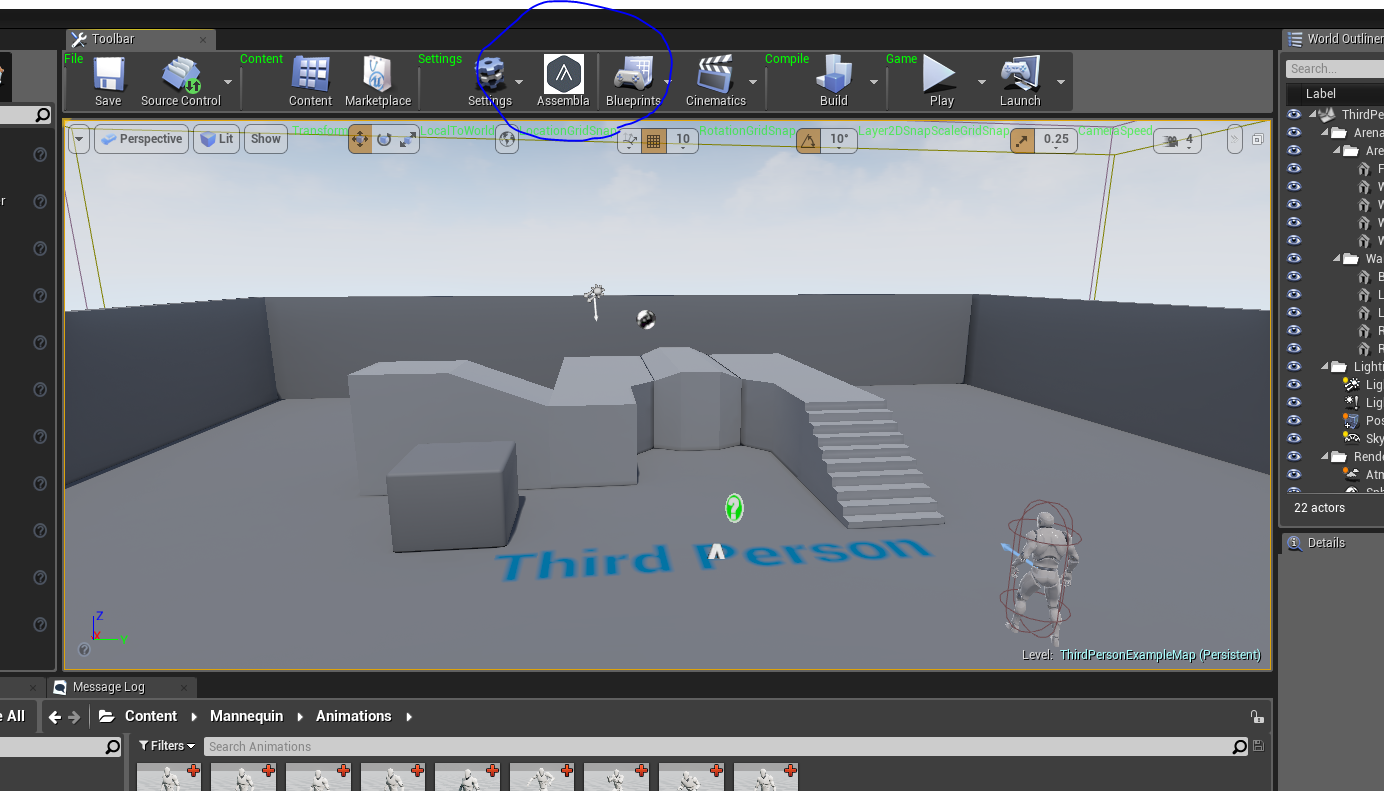Expand hidden viewport toolbar chevrons
This screenshot has width=1384, height=791.
(x=1234, y=140)
